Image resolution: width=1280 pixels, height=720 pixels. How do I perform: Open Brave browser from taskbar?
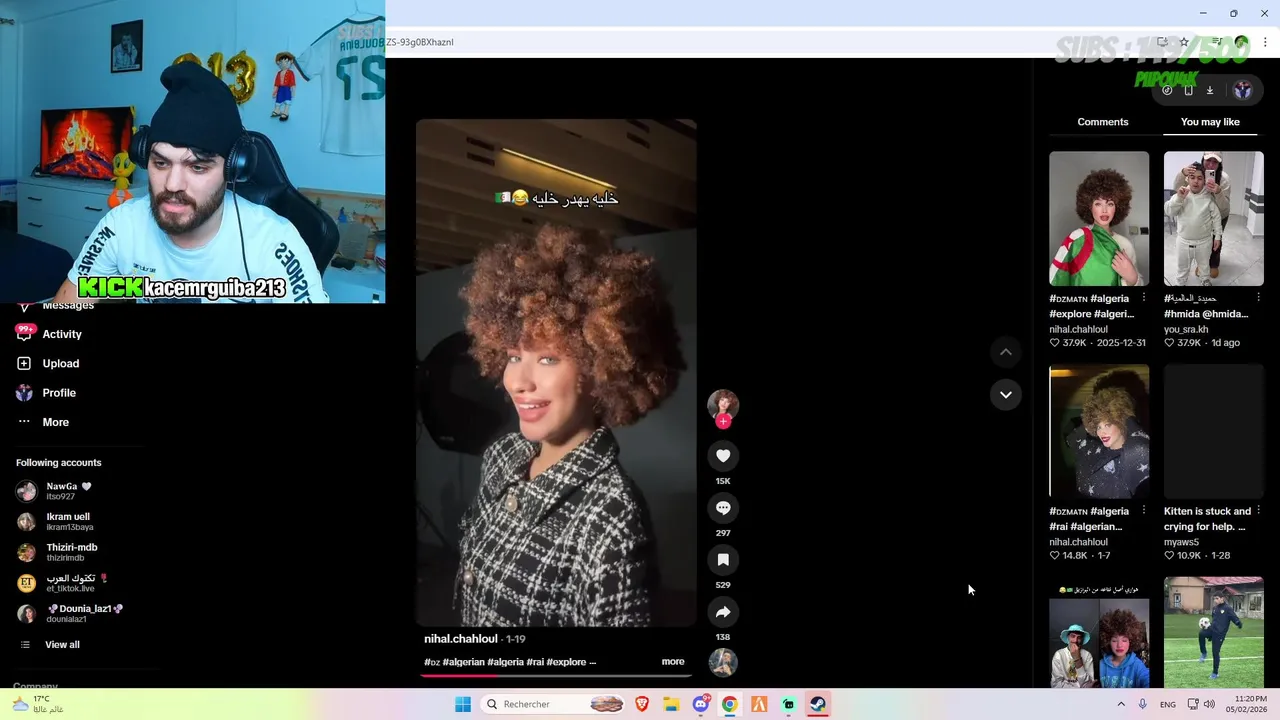642,704
